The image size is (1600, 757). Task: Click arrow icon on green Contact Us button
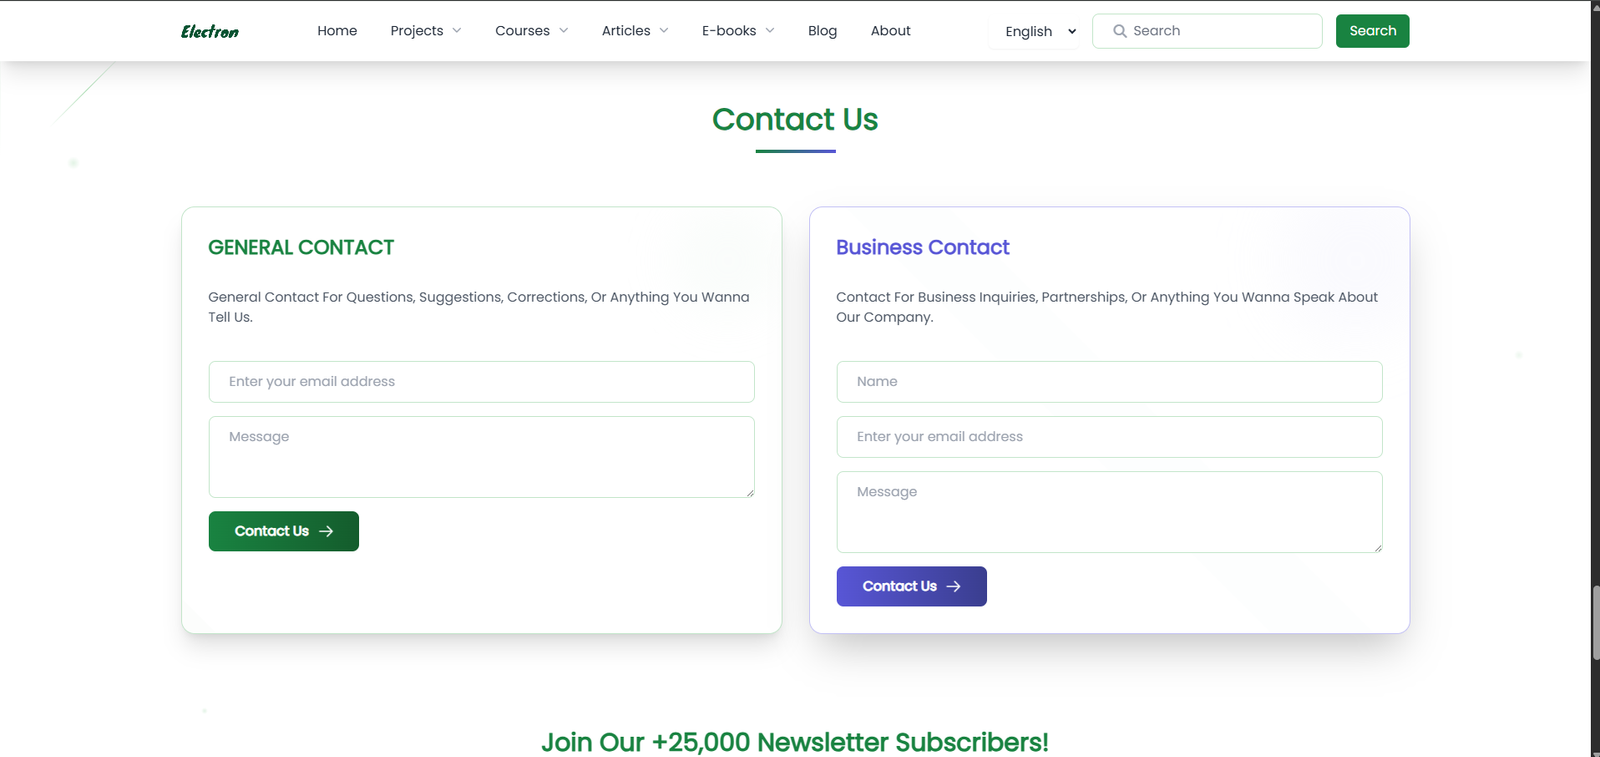coord(326,531)
